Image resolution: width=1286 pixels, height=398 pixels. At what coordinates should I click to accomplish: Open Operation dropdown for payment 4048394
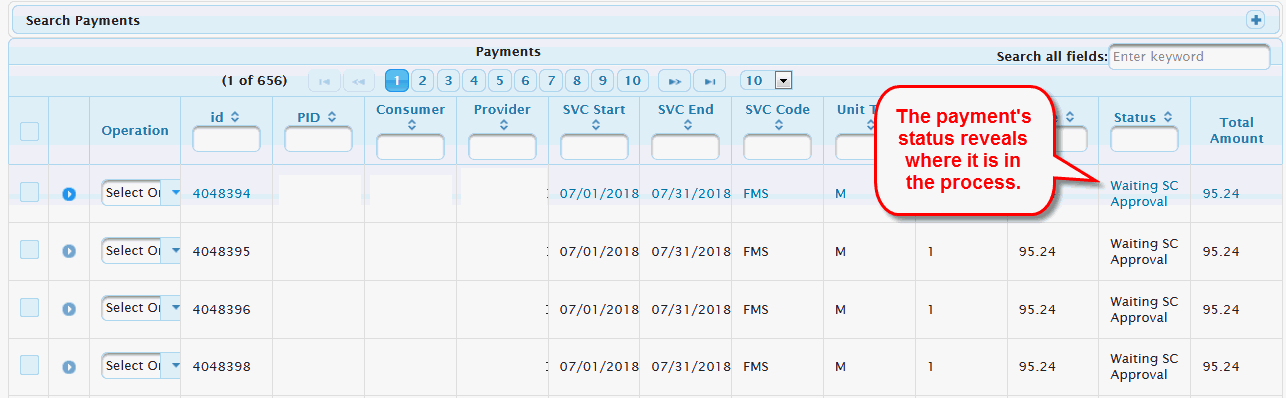141,193
